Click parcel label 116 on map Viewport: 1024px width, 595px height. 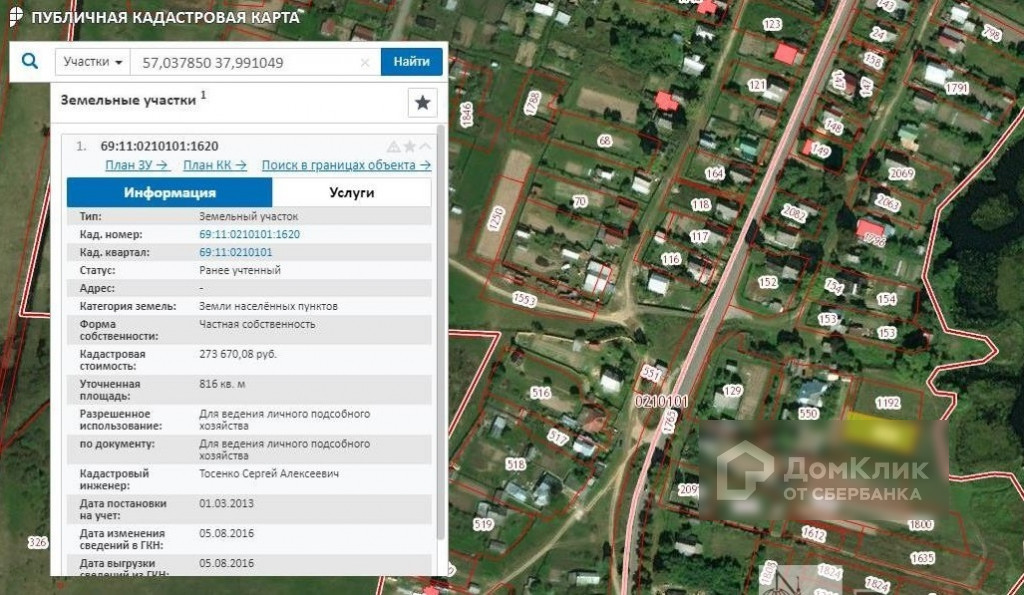(x=671, y=259)
